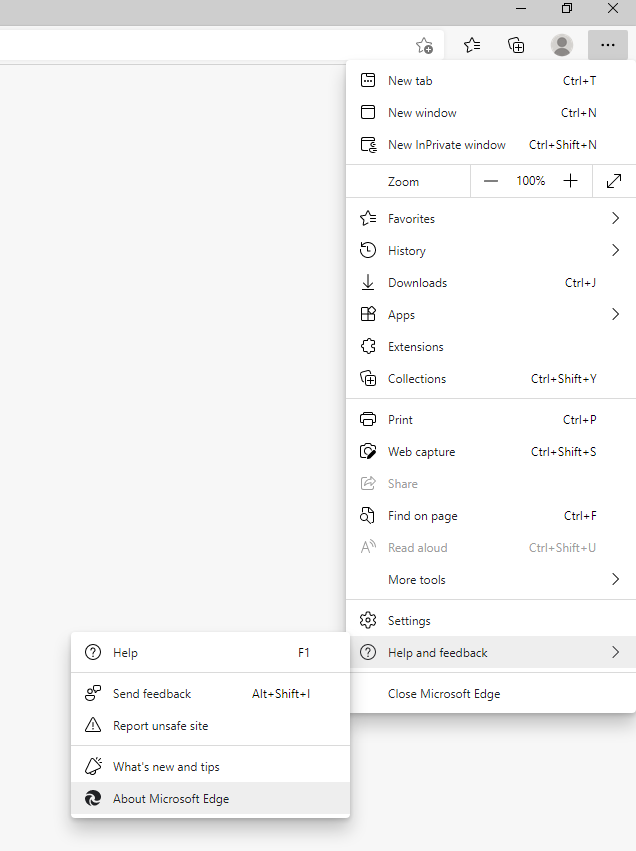
Task: Click the profile avatar icon
Action: (x=562, y=45)
